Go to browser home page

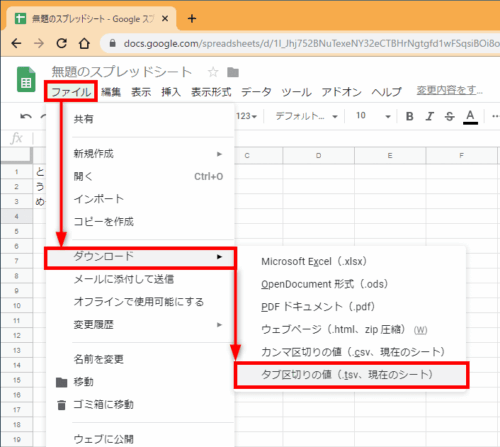pos(84,43)
